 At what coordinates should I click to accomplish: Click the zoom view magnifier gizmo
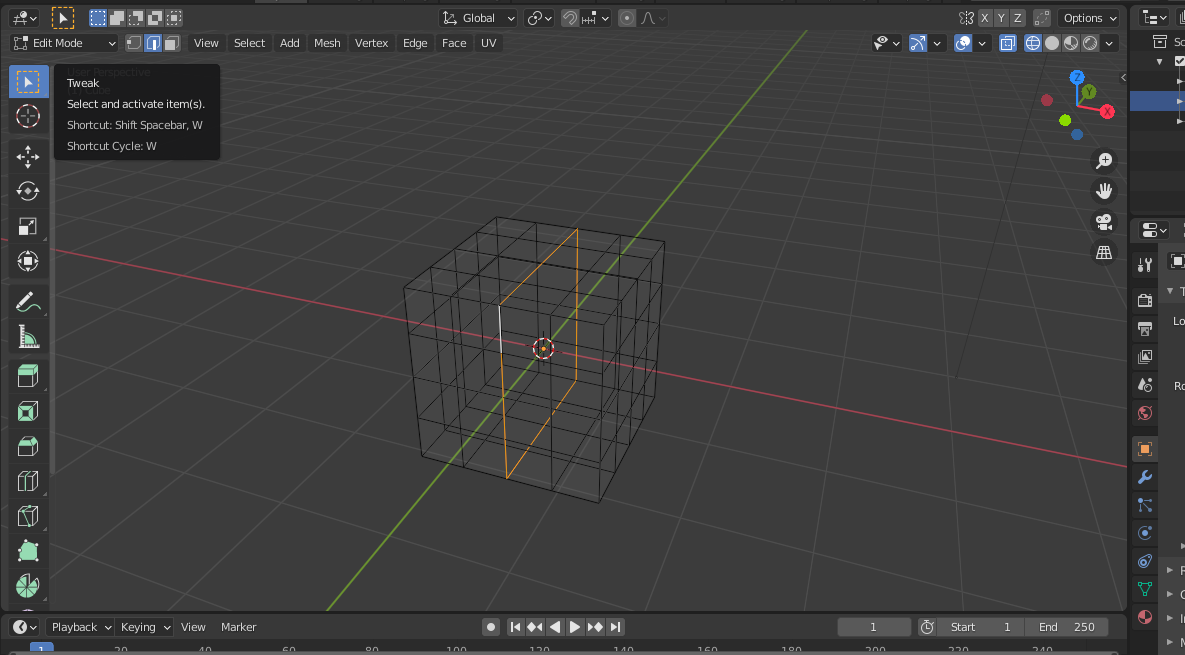(x=1104, y=160)
